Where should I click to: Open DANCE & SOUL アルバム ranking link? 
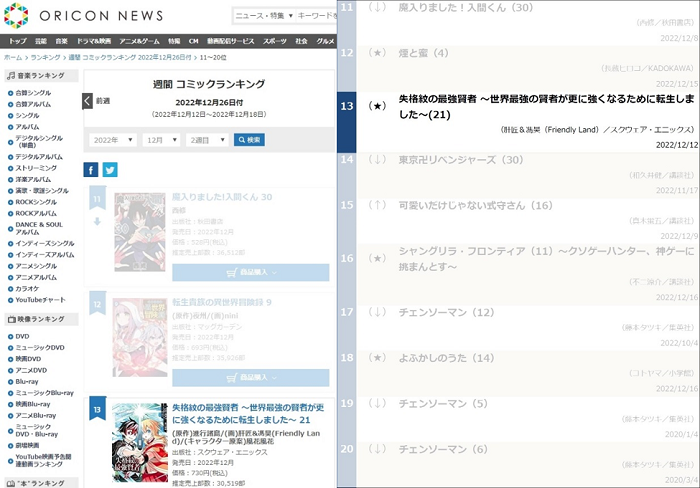(39, 228)
